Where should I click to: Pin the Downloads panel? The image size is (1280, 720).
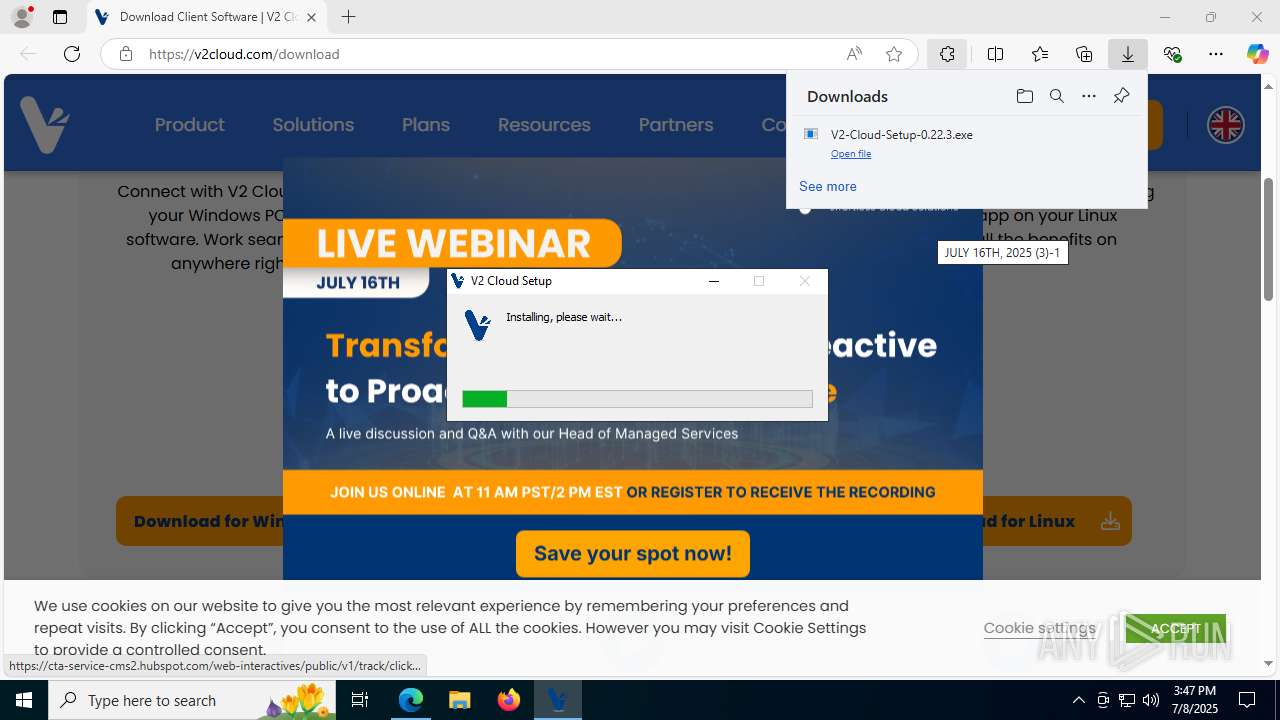[x=1121, y=96]
